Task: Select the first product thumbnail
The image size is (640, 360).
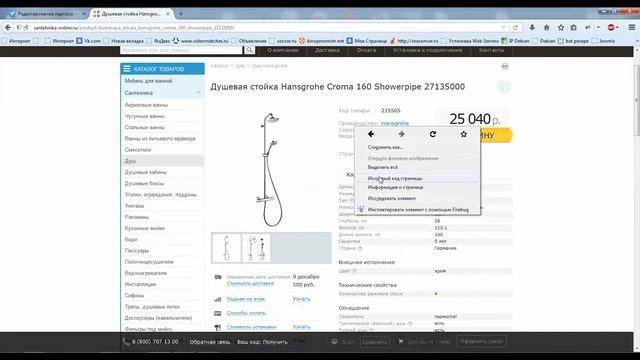Action: click(226, 247)
